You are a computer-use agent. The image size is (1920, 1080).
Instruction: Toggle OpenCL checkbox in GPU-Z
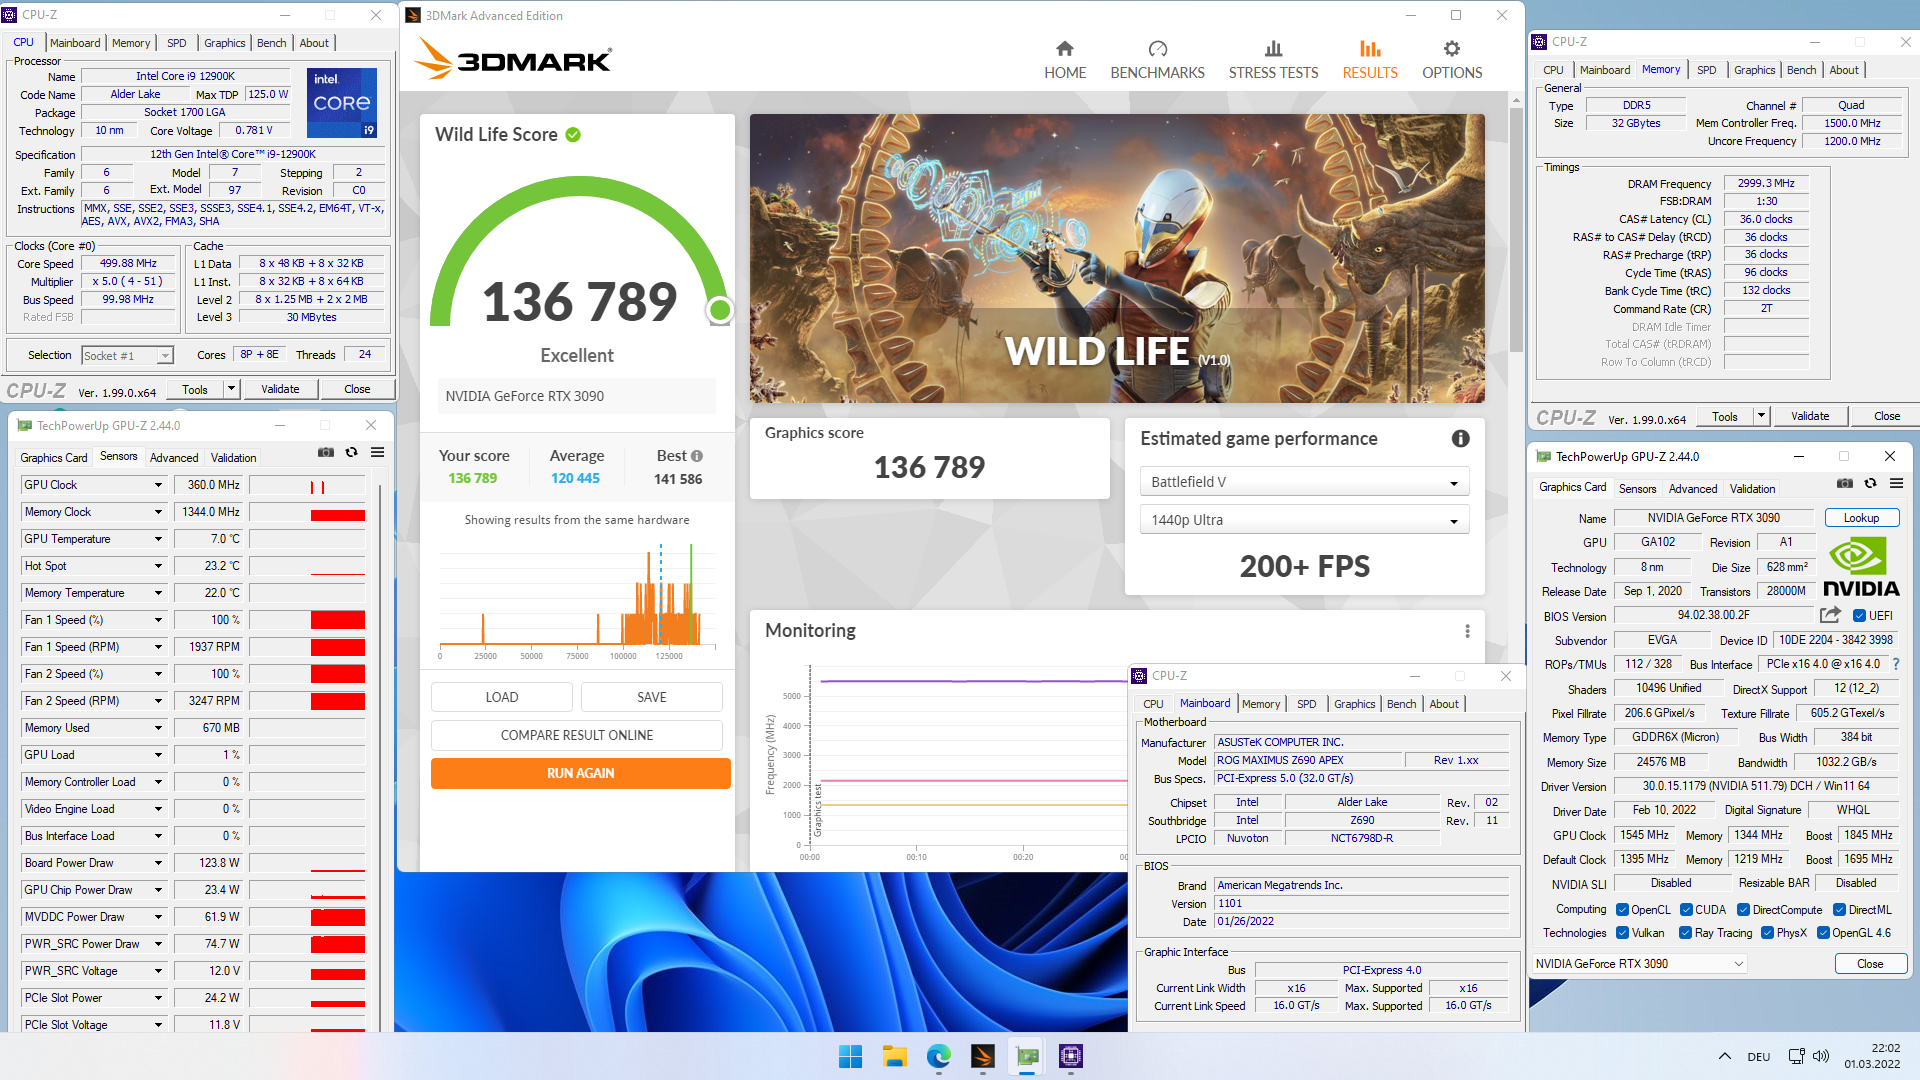[1622, 910]
